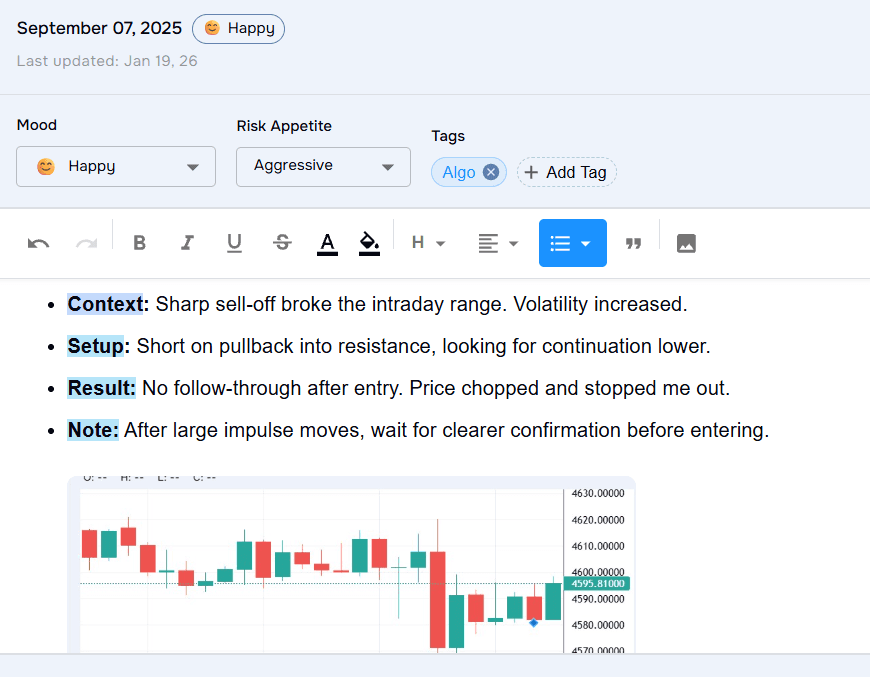The width and height of the screenshot is (870, 677).
Task: Insert a blockquote
Action: tap(633, 243)
